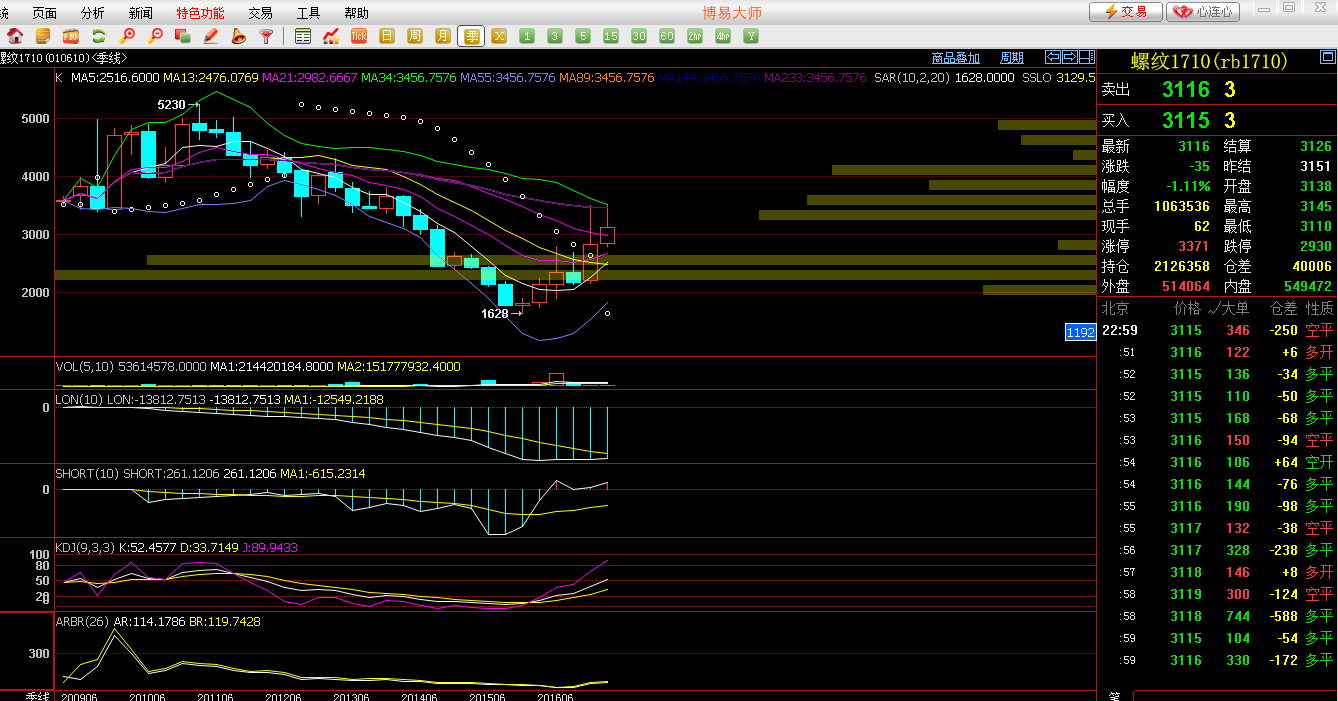Click the SAR(10,2,20) indicator text
The width and height of the screenshot is (1338, 701).
(911, 77)
